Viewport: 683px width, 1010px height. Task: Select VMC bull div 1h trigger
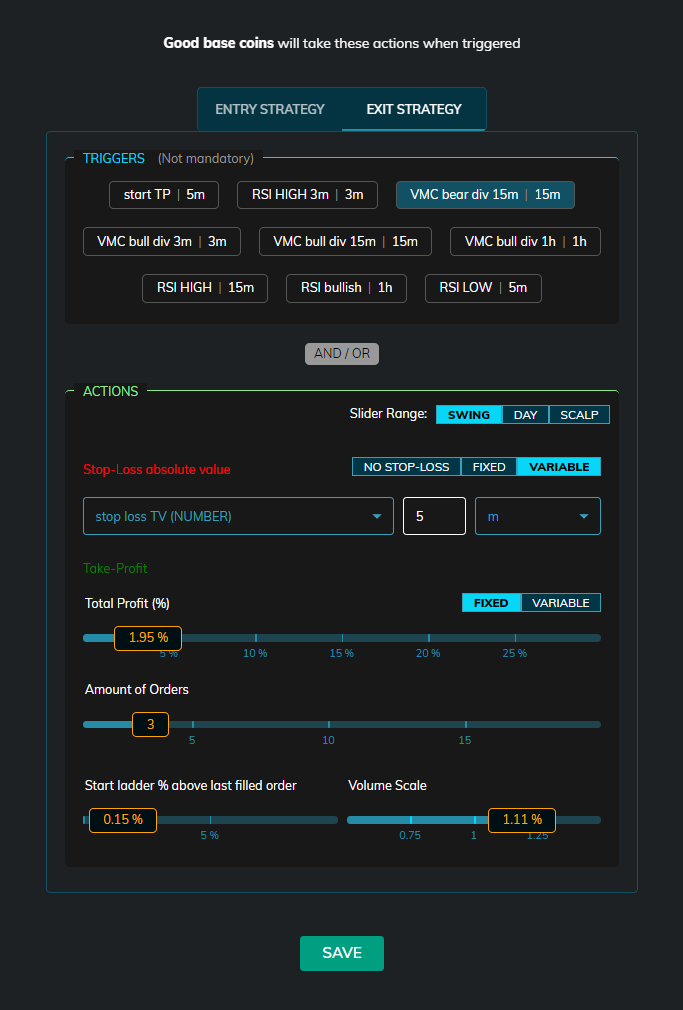[525, 241]
